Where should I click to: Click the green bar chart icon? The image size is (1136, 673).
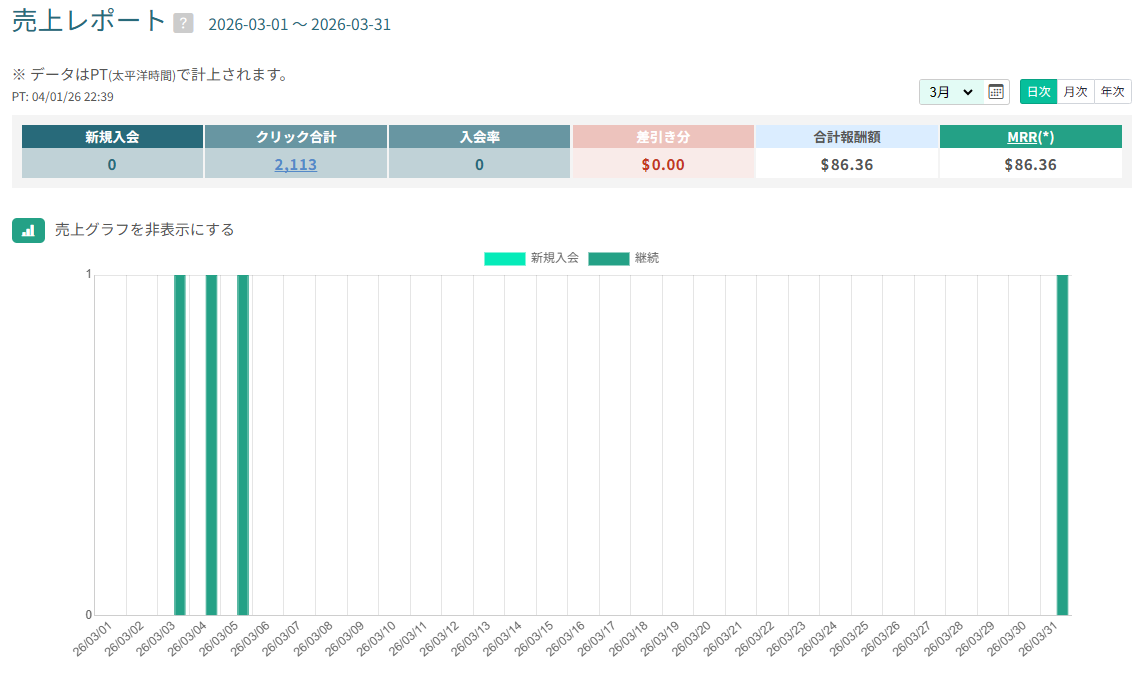pos(29,230)
